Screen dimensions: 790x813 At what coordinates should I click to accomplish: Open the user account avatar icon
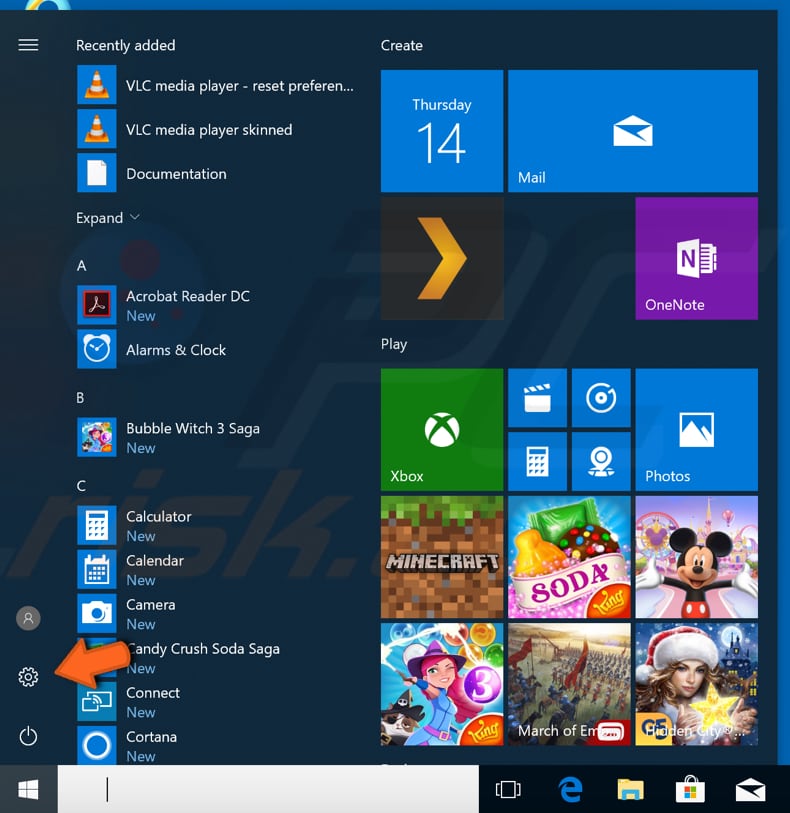pyautogui.click(x=28, y=618)
